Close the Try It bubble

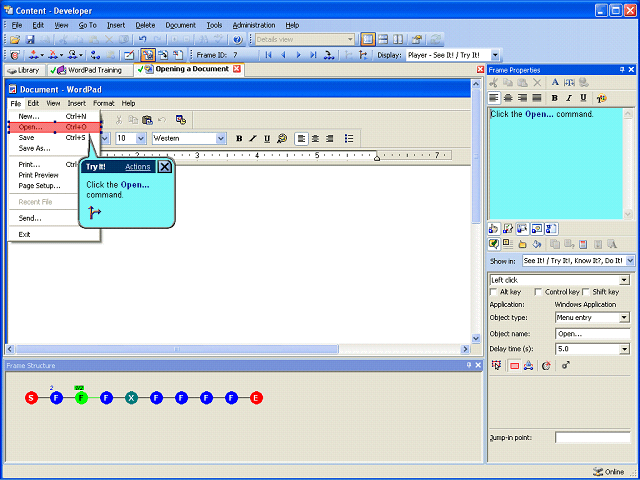[x=164, y=167]
